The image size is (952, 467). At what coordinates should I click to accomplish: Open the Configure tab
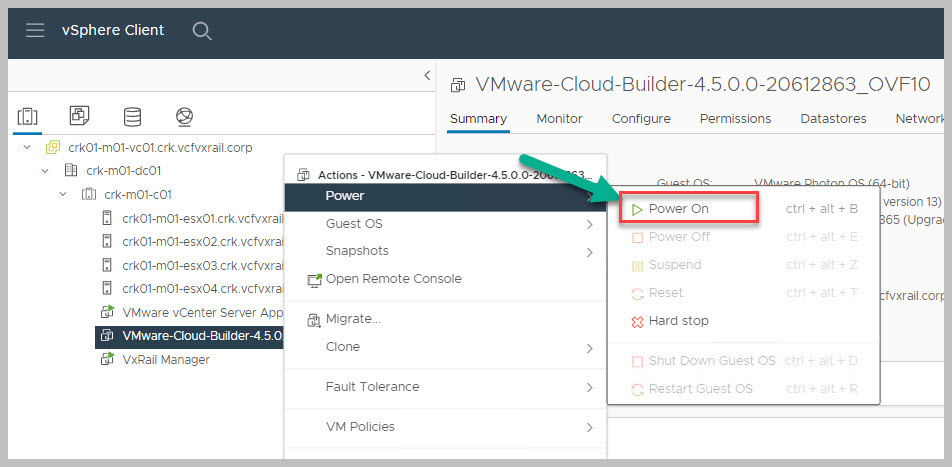coord(641,119)
